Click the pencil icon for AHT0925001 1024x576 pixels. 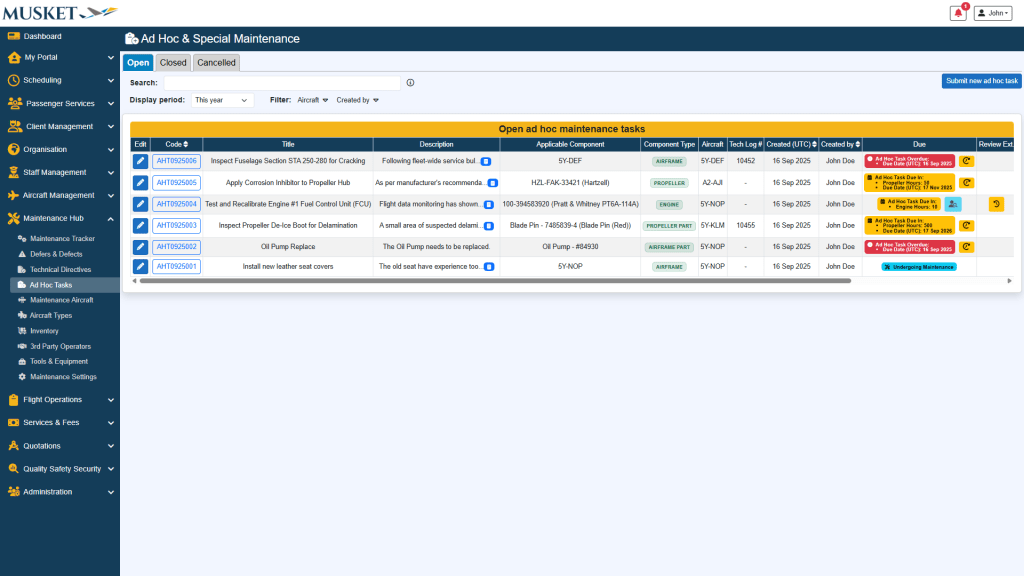(140, 267)
